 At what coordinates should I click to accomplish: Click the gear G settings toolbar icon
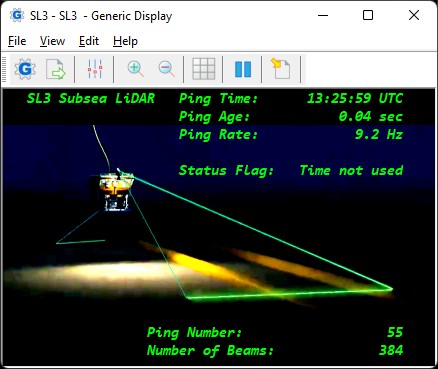coord(25,69)
